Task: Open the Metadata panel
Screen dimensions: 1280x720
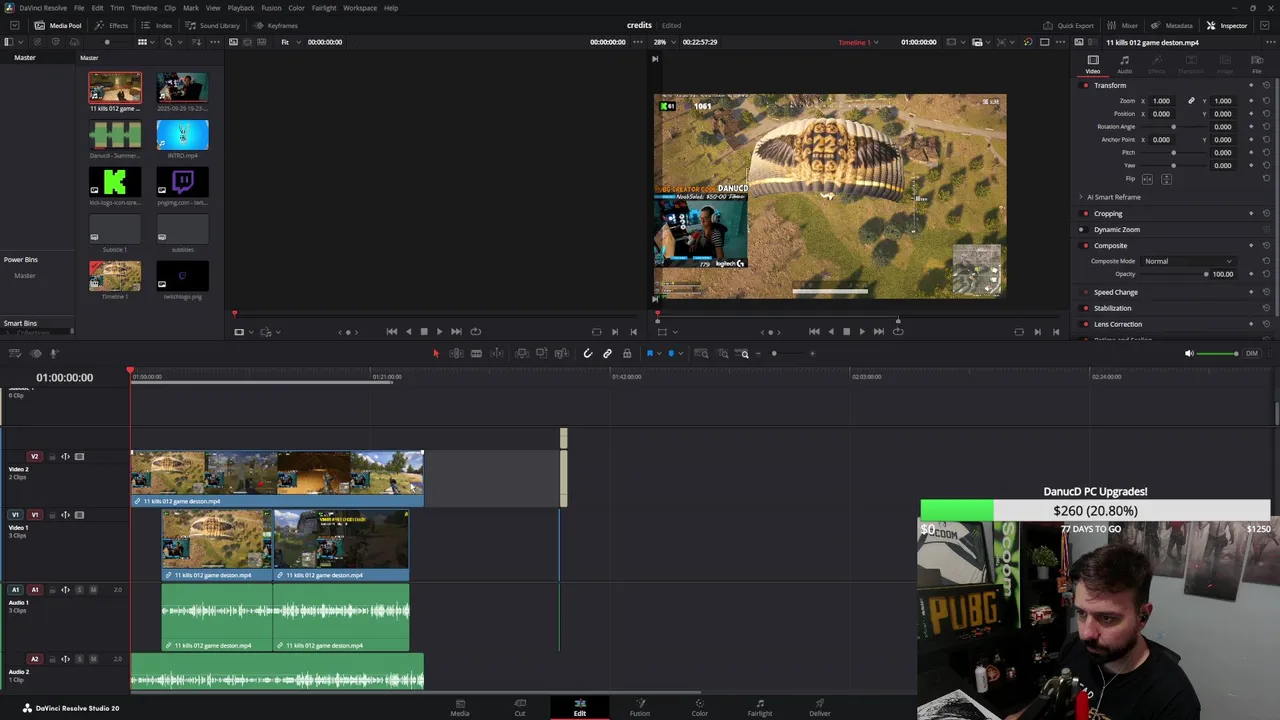Action: 1172,26
